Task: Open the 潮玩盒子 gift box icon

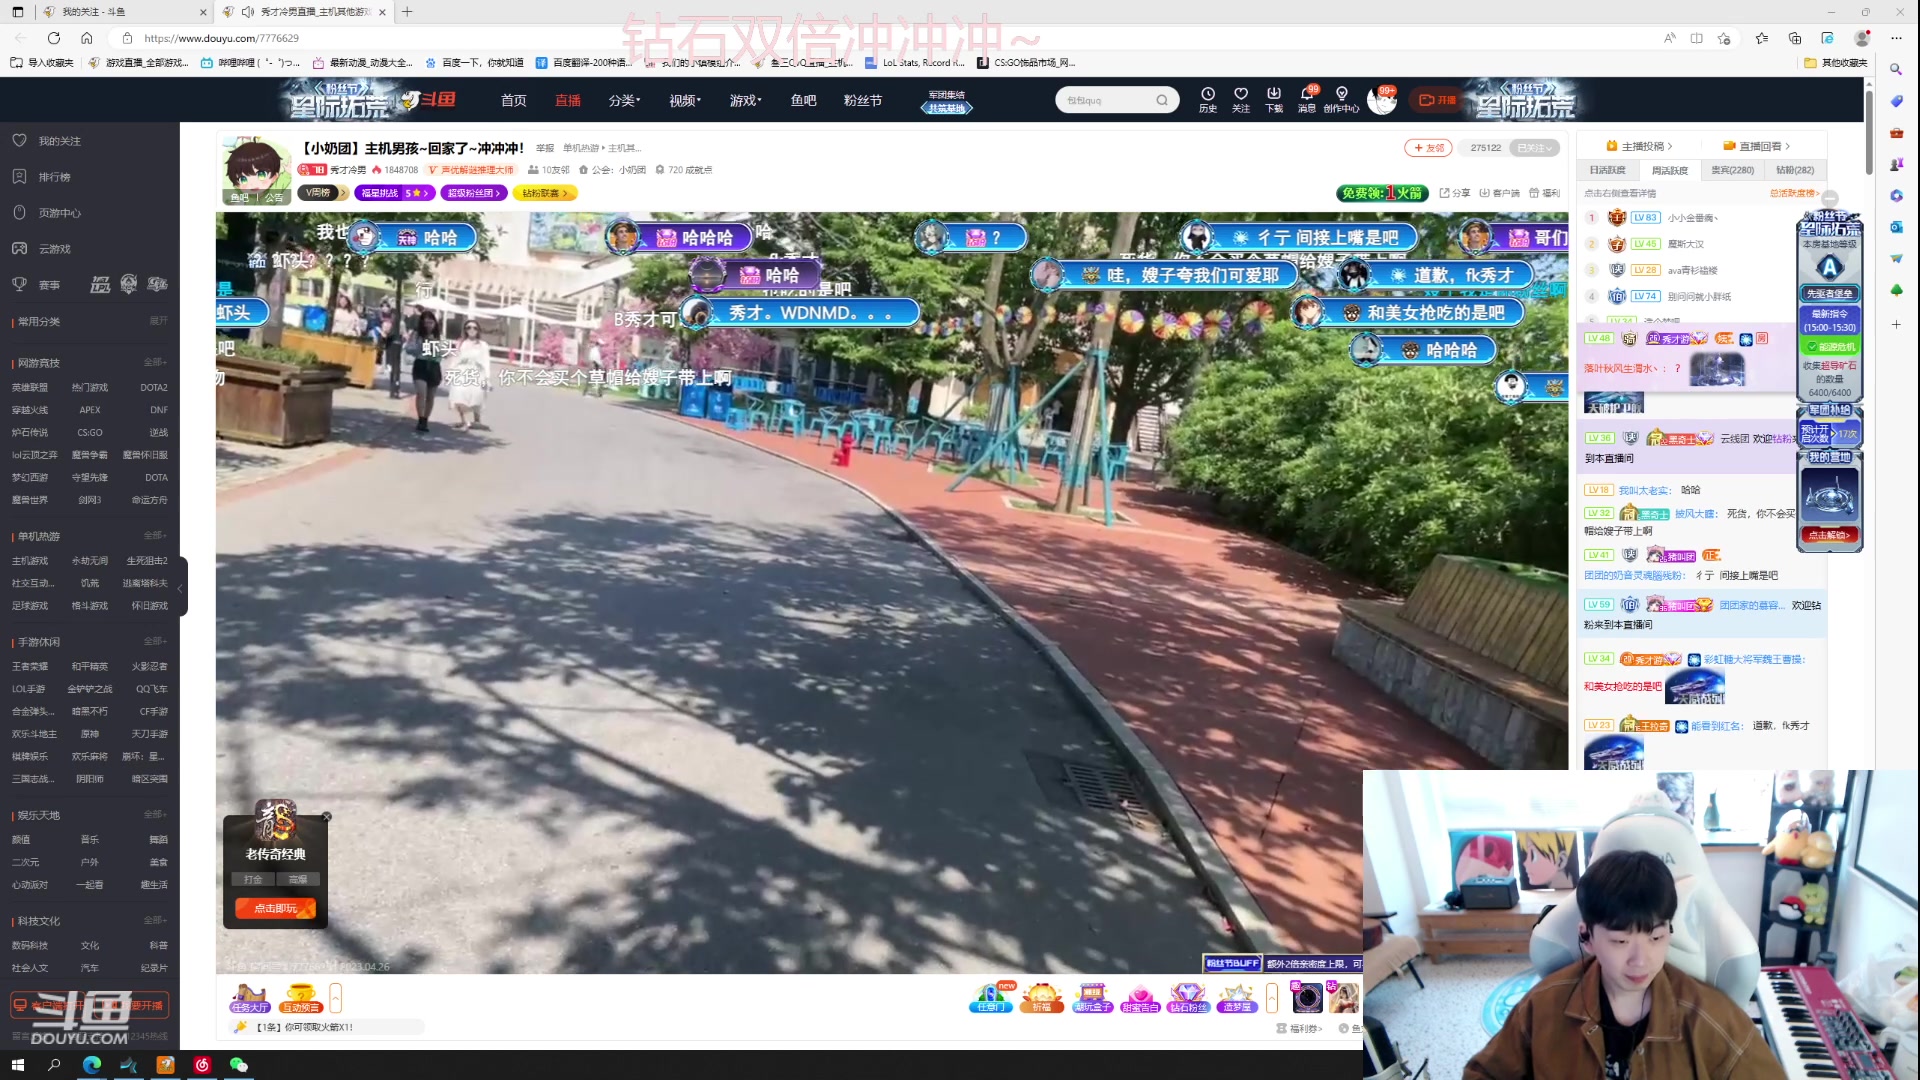Action: point(1092,997)
